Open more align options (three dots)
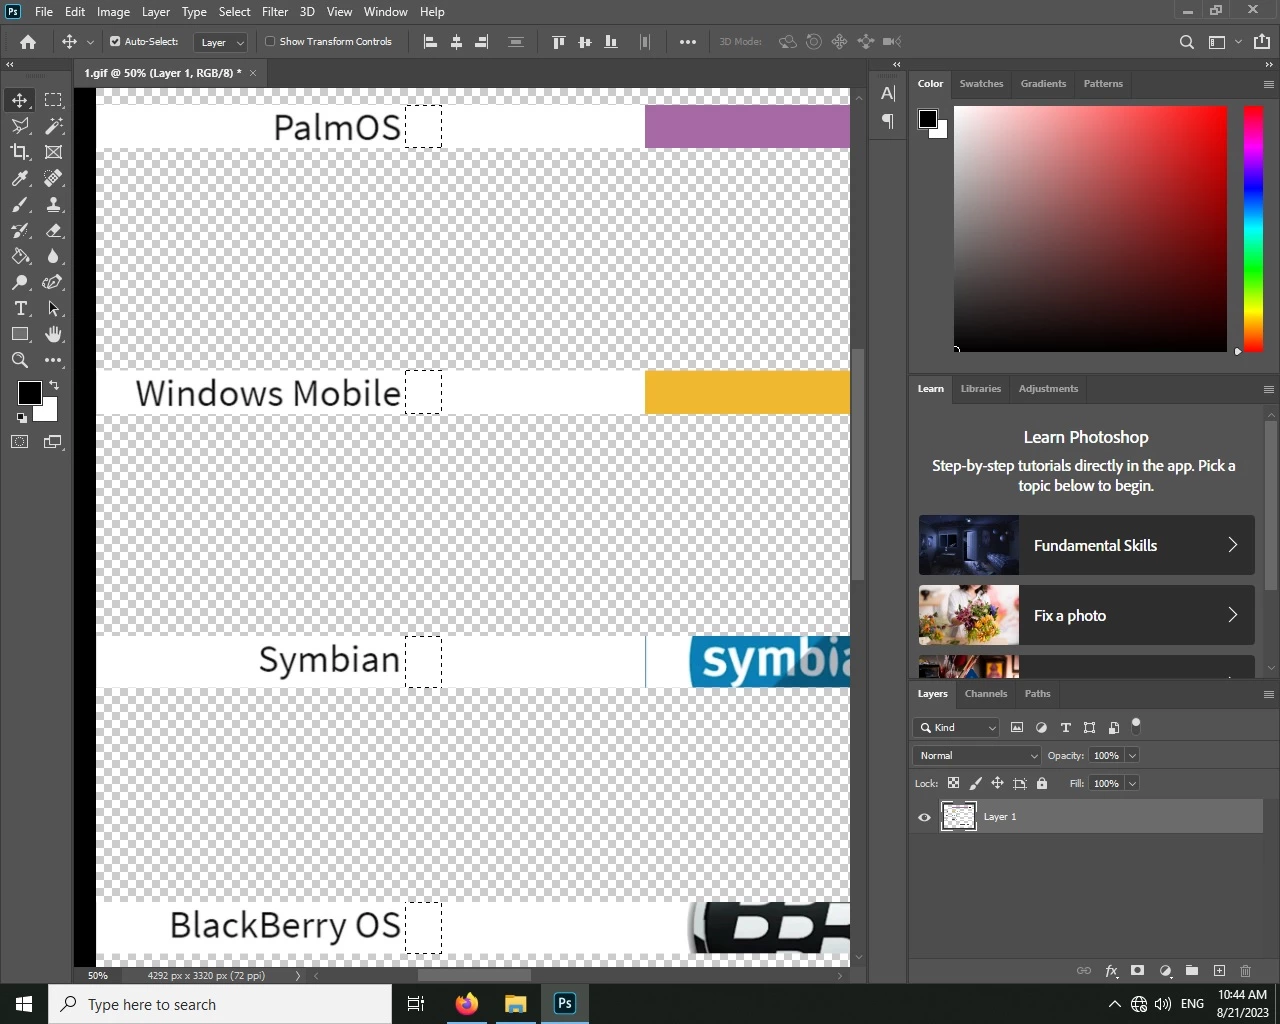The width and height of the screenshot is (1280, 1024). click(x=688, y=42)
